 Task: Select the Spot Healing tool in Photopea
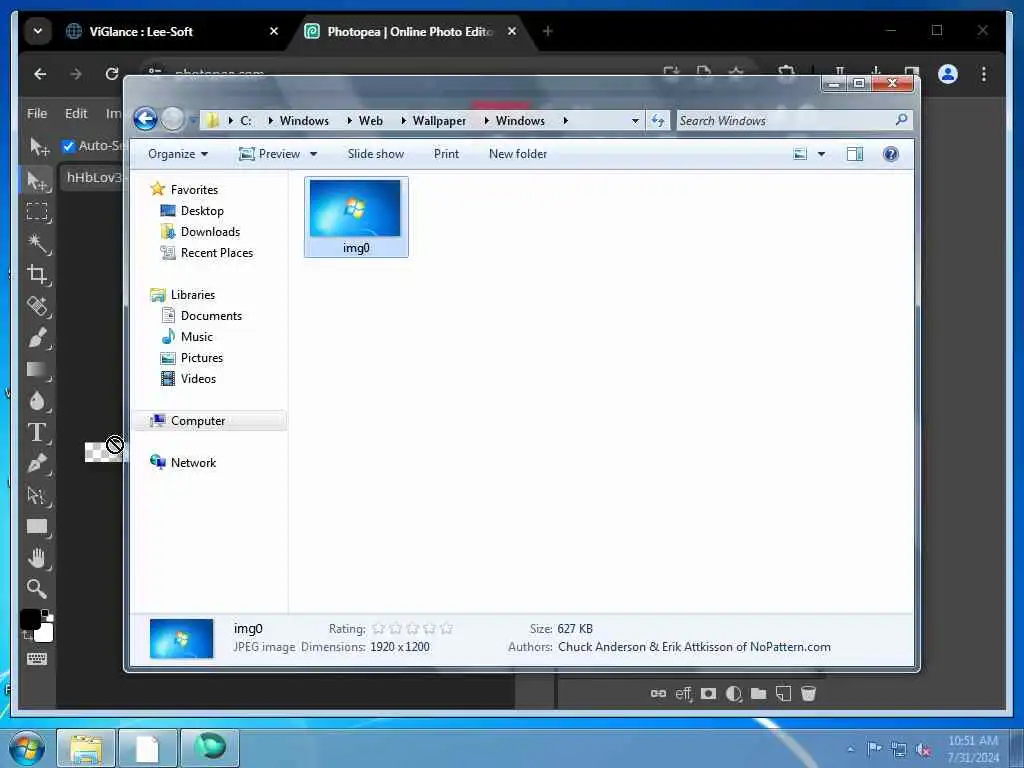pyautogui.click(x=38, y=306)
